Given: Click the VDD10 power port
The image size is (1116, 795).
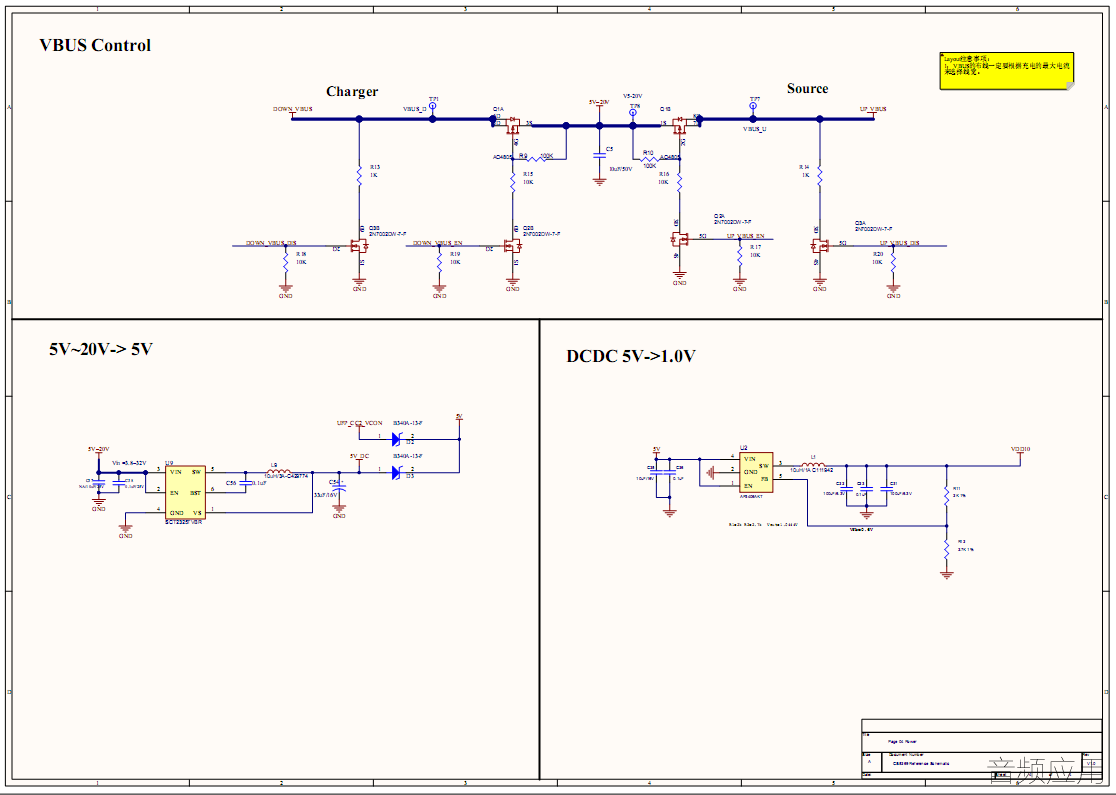Looking at the screenshot, I should (x=1020, y=453).
